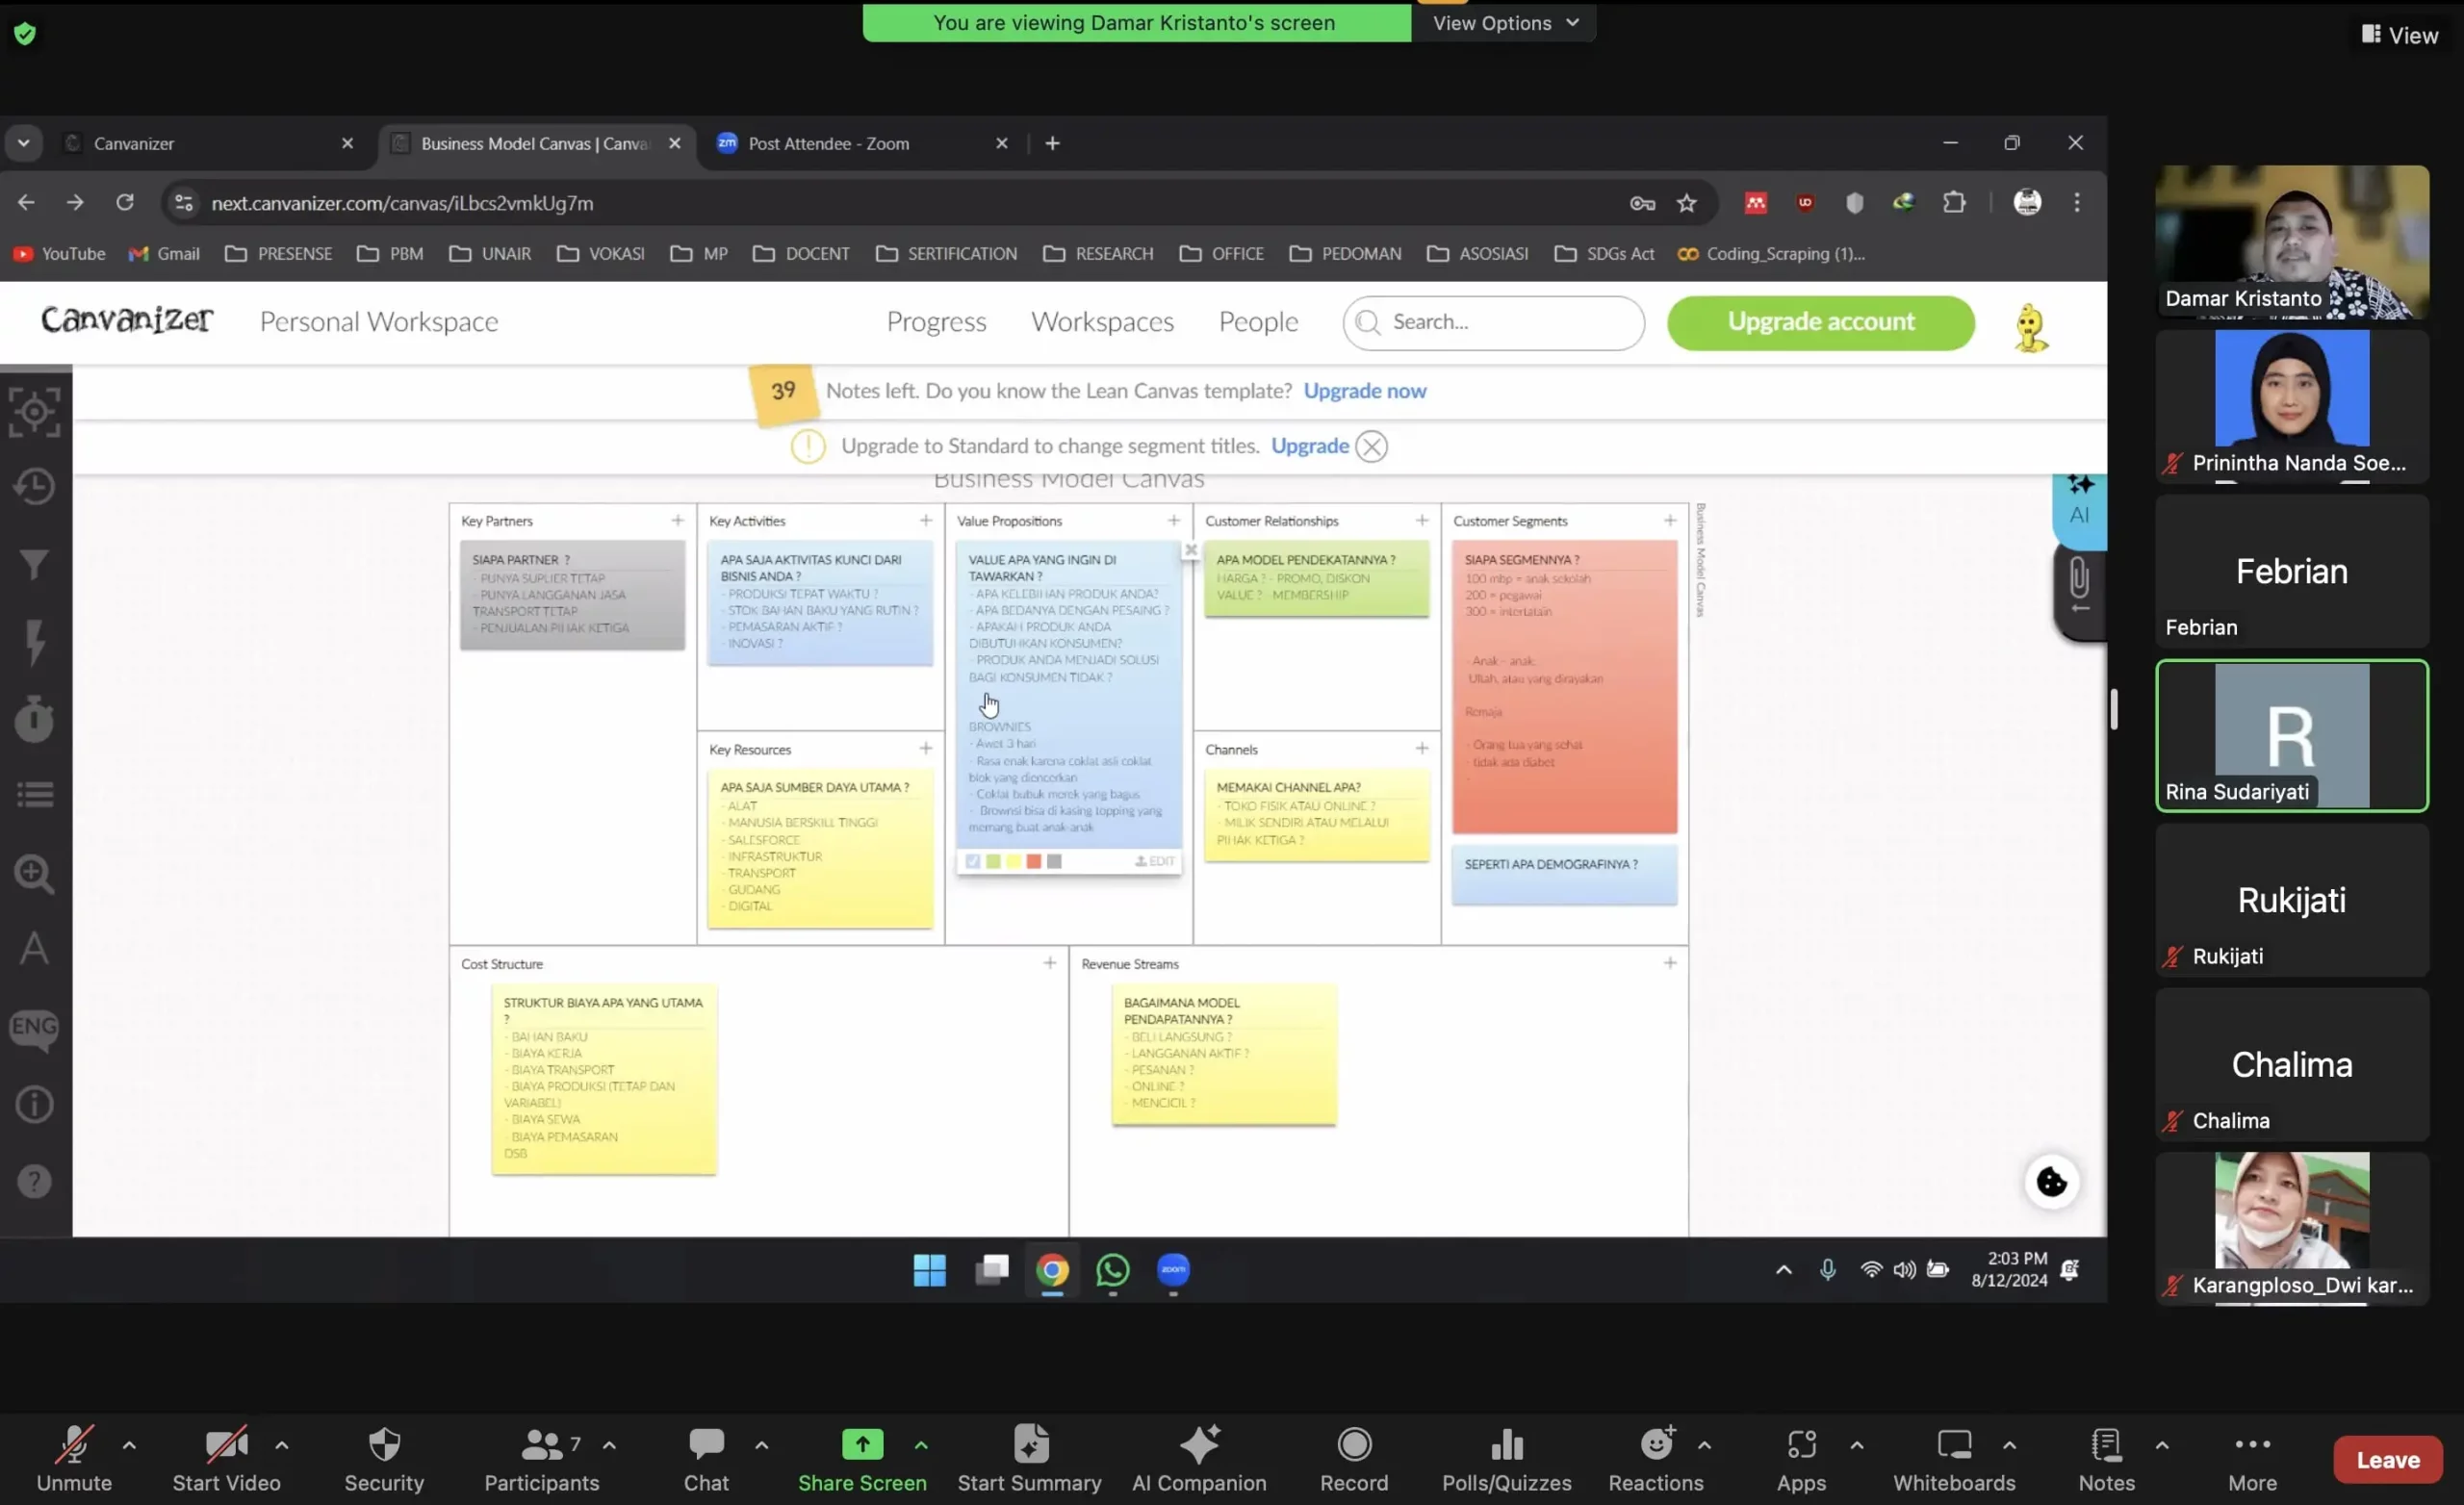Click the cookie settings round button

point(2052,1182)
